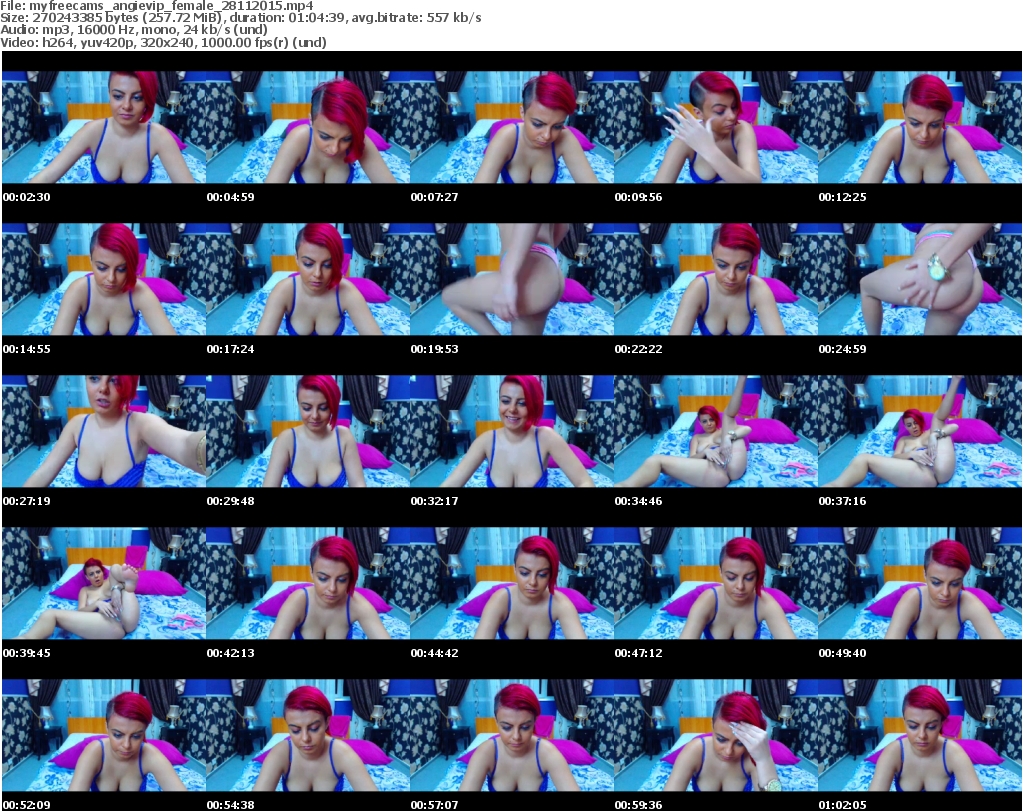The image size is (1024, 811).
Task: Click the Size and duration info line
Action: click(x=241, y=18)
